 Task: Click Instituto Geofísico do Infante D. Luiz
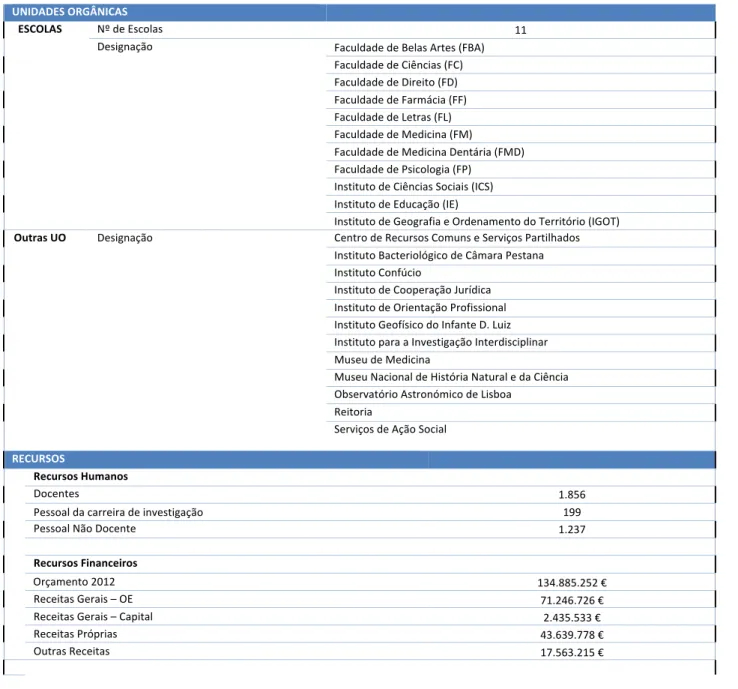coord(422,325)
